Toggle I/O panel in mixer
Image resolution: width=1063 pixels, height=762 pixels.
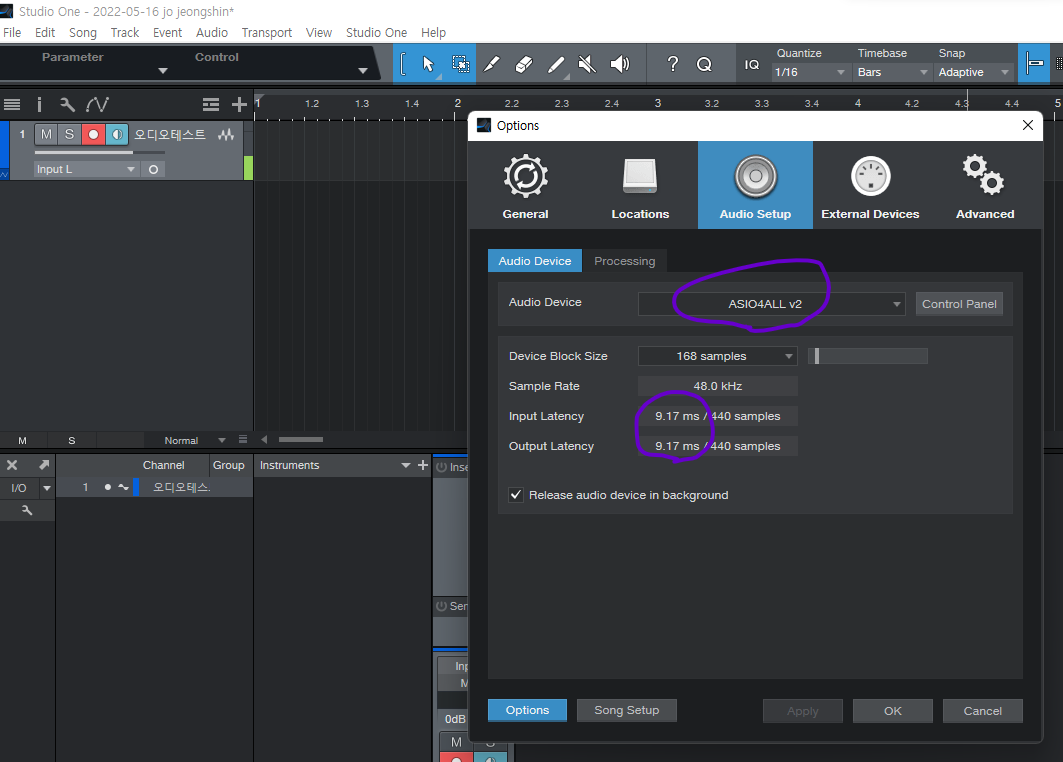pos(19,488)
